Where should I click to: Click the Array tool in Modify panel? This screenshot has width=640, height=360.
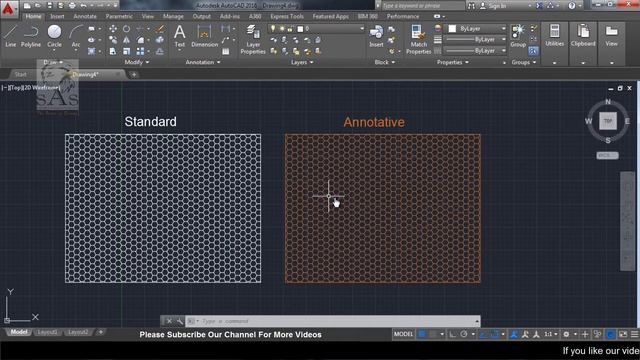click(x=140, y=51)
